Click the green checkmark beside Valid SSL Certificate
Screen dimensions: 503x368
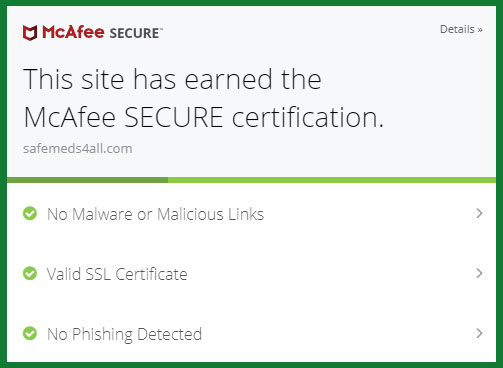[30, 273]
